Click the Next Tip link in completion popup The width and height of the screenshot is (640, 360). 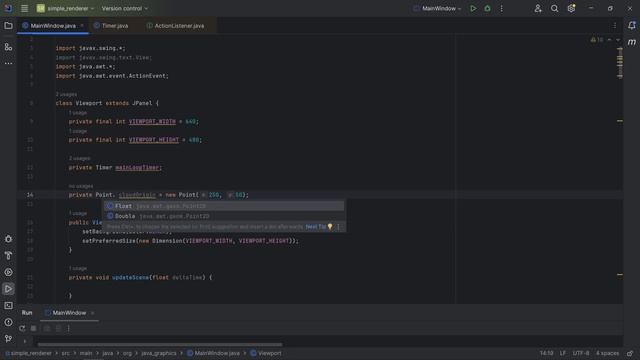[316, 227]
